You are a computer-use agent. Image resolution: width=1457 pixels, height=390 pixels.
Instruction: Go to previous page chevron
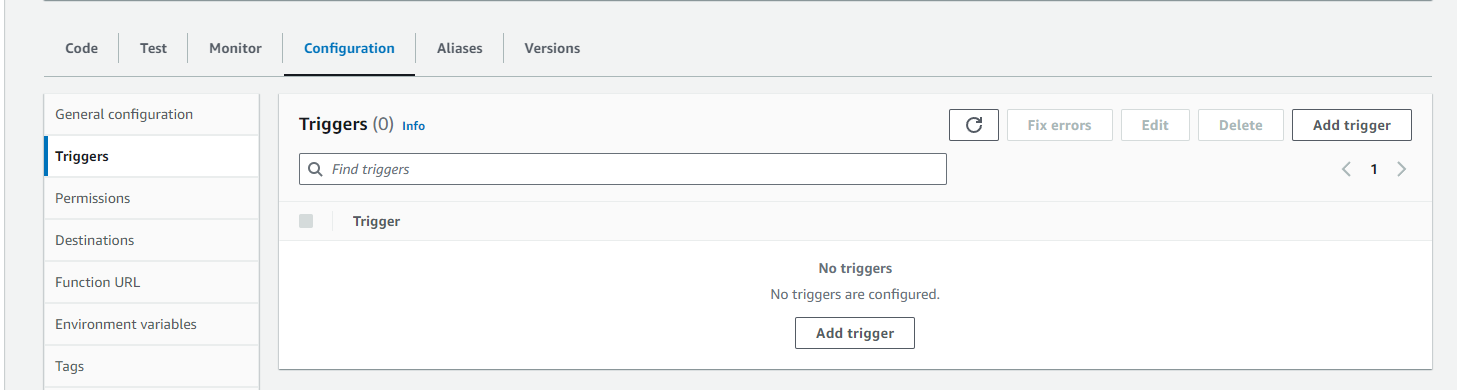tap(1346, 169)
